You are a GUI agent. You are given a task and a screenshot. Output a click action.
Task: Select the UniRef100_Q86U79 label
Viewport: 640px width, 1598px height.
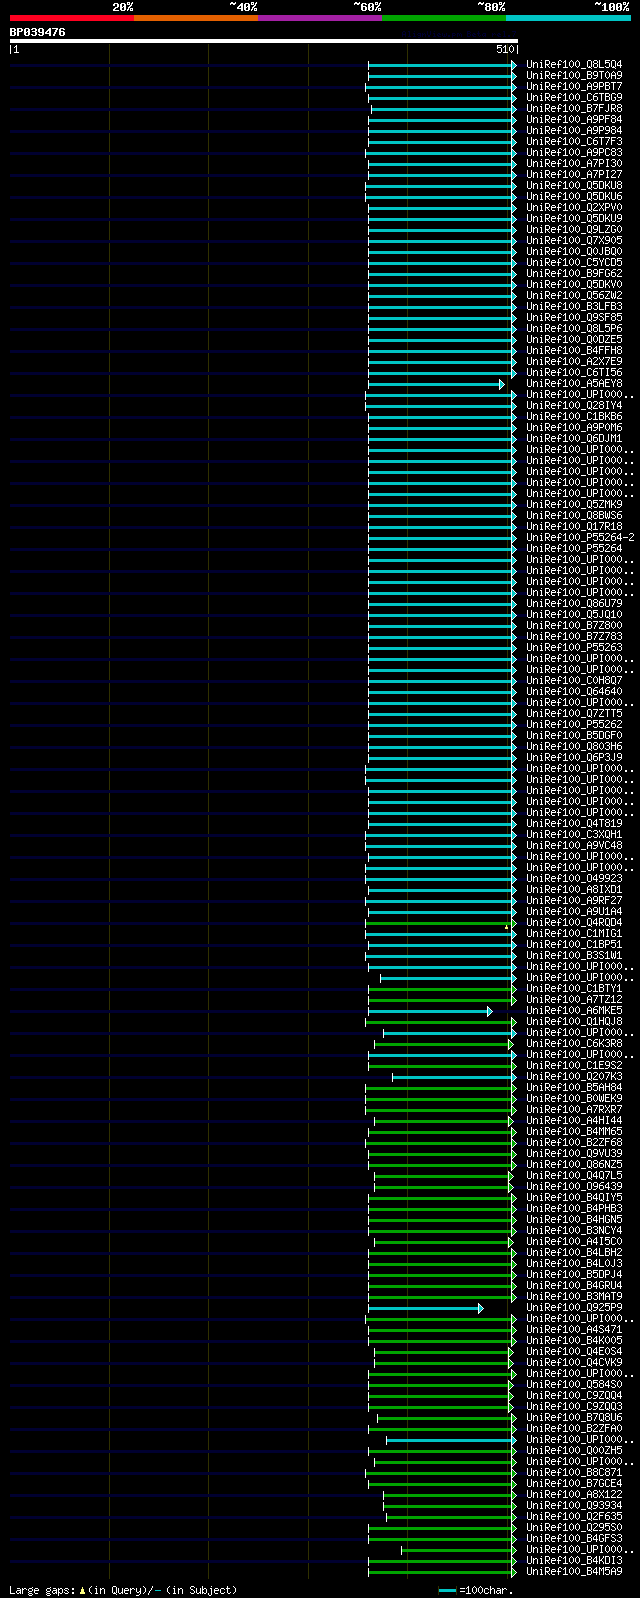[x=574, y=604]
